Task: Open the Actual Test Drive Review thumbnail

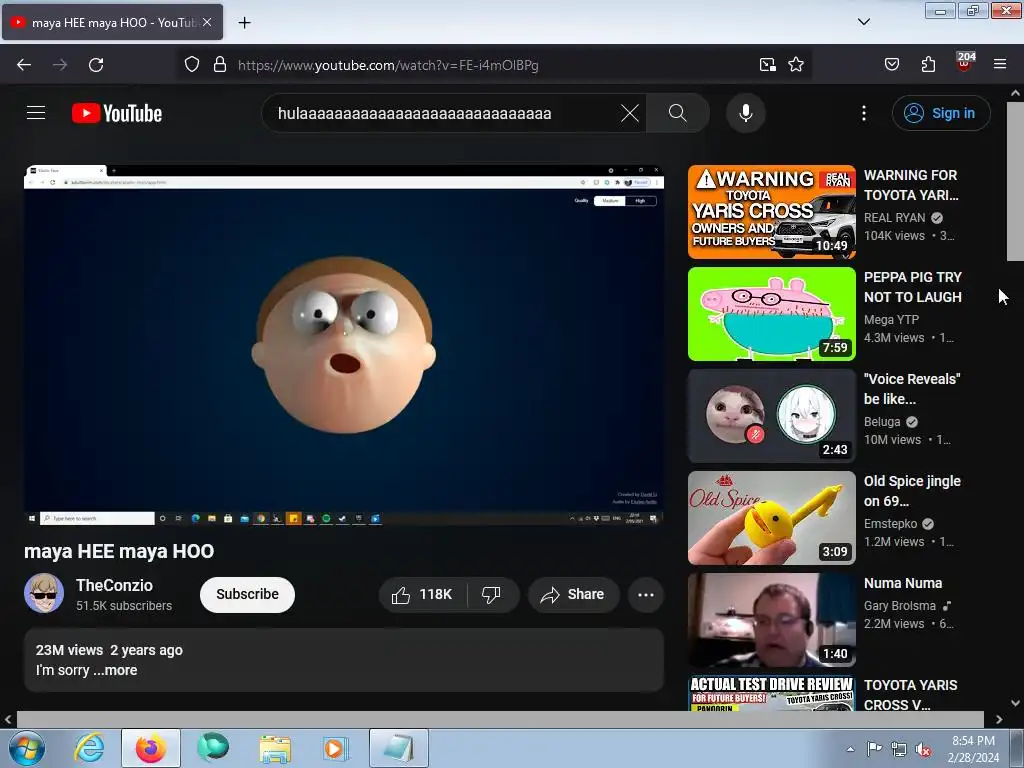Action: 772,693
